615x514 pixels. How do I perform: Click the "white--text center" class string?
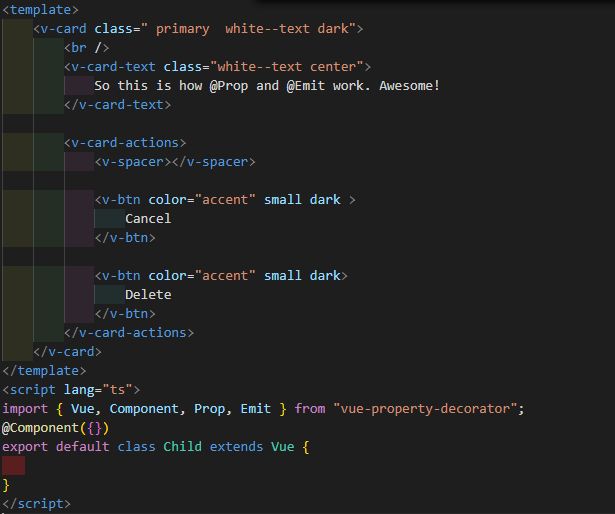(x=287, y=67)
